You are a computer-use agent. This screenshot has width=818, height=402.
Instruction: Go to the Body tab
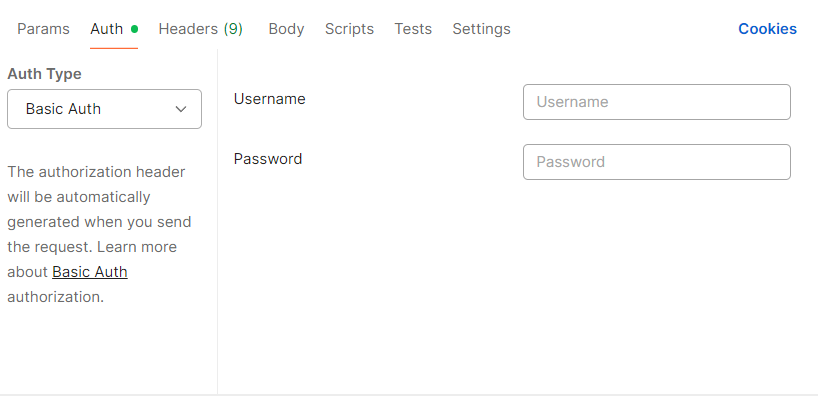click(286, 29)
